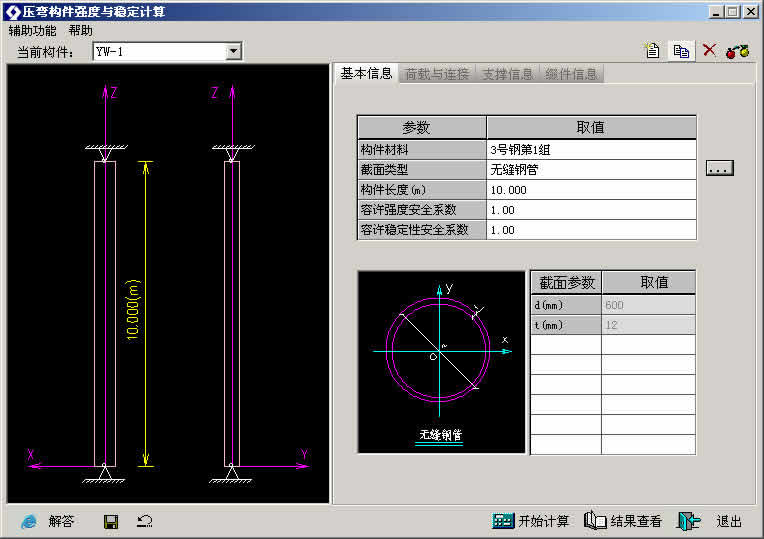Image resolution: width=764 pixels, height=539 pixels.
Task: Click the 结果查看 book icon
Action: coord(595,520)
